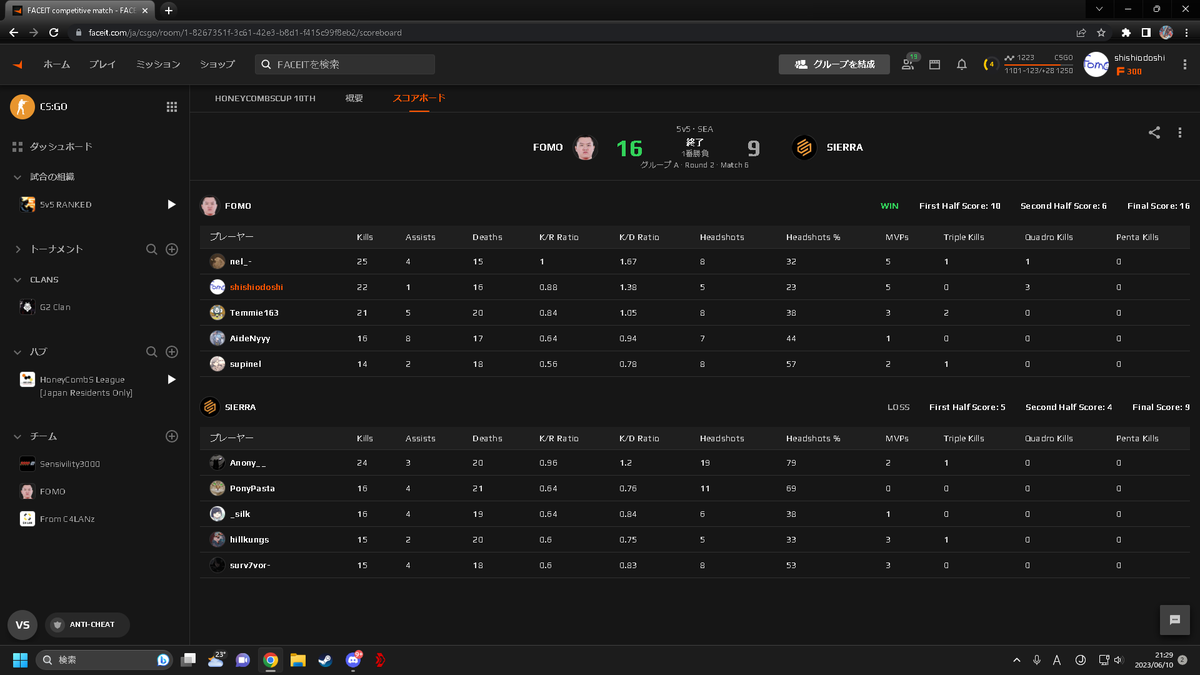Collapse the CLANS sidebar section
1200x675 pixels.
[17, 280]
